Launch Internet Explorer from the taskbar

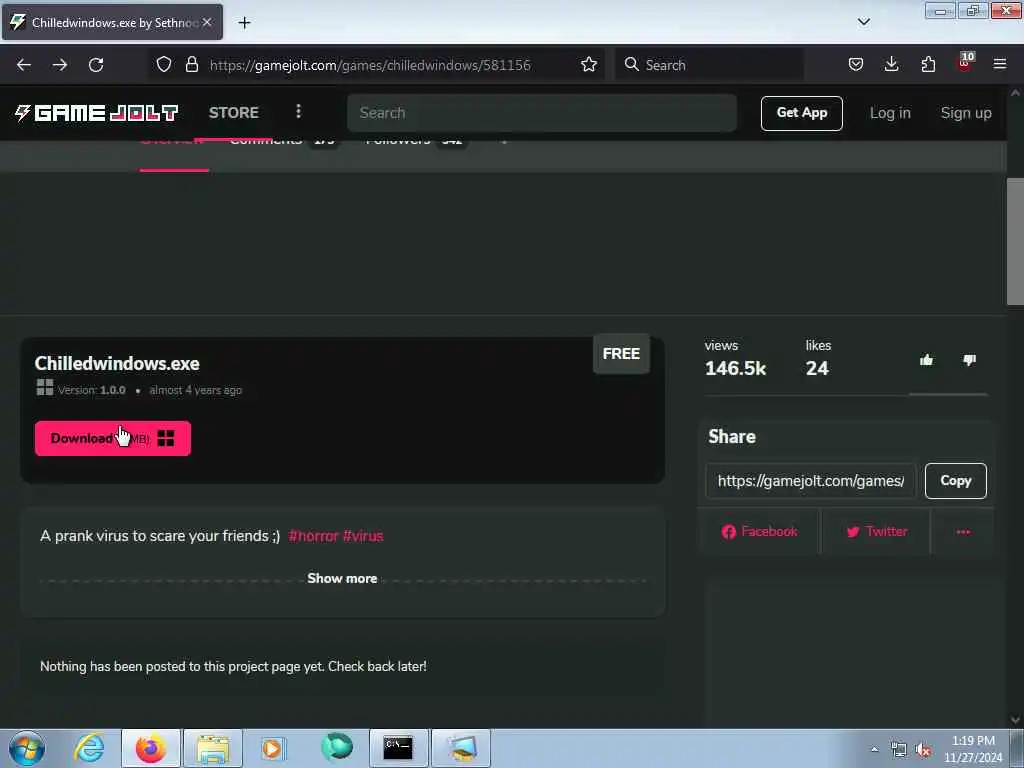tap(89, 748)
